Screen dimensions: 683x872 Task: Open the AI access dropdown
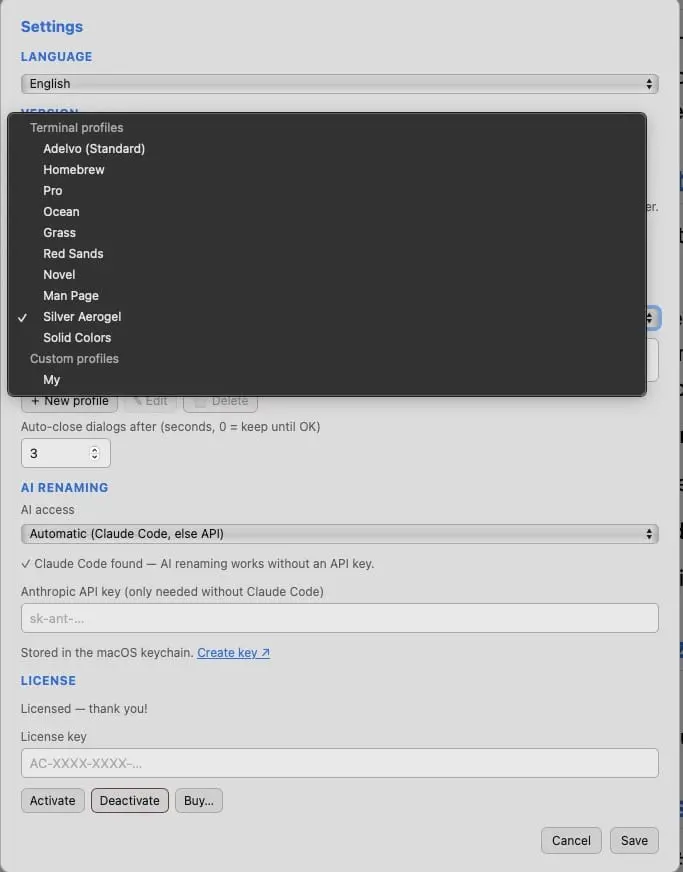click(339, 534)
